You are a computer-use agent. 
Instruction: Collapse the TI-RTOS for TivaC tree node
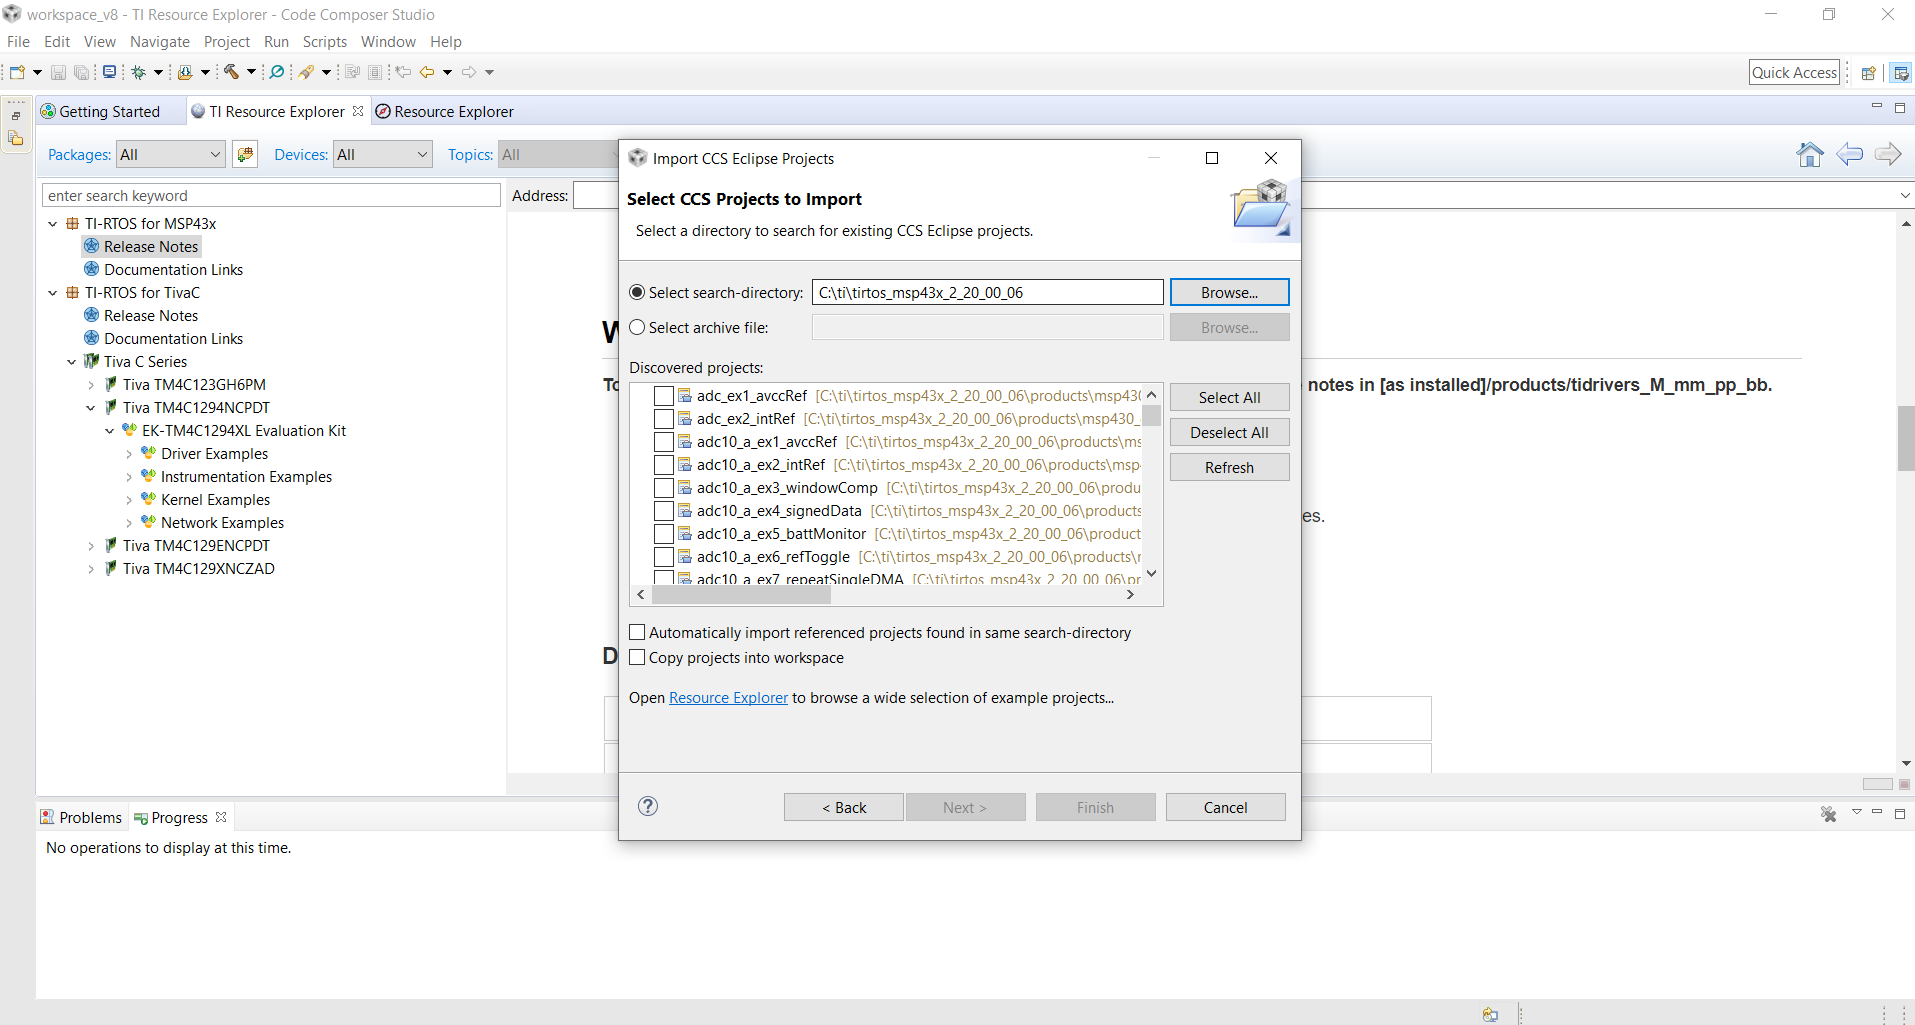pyautogui.click(x=53, y=293)
